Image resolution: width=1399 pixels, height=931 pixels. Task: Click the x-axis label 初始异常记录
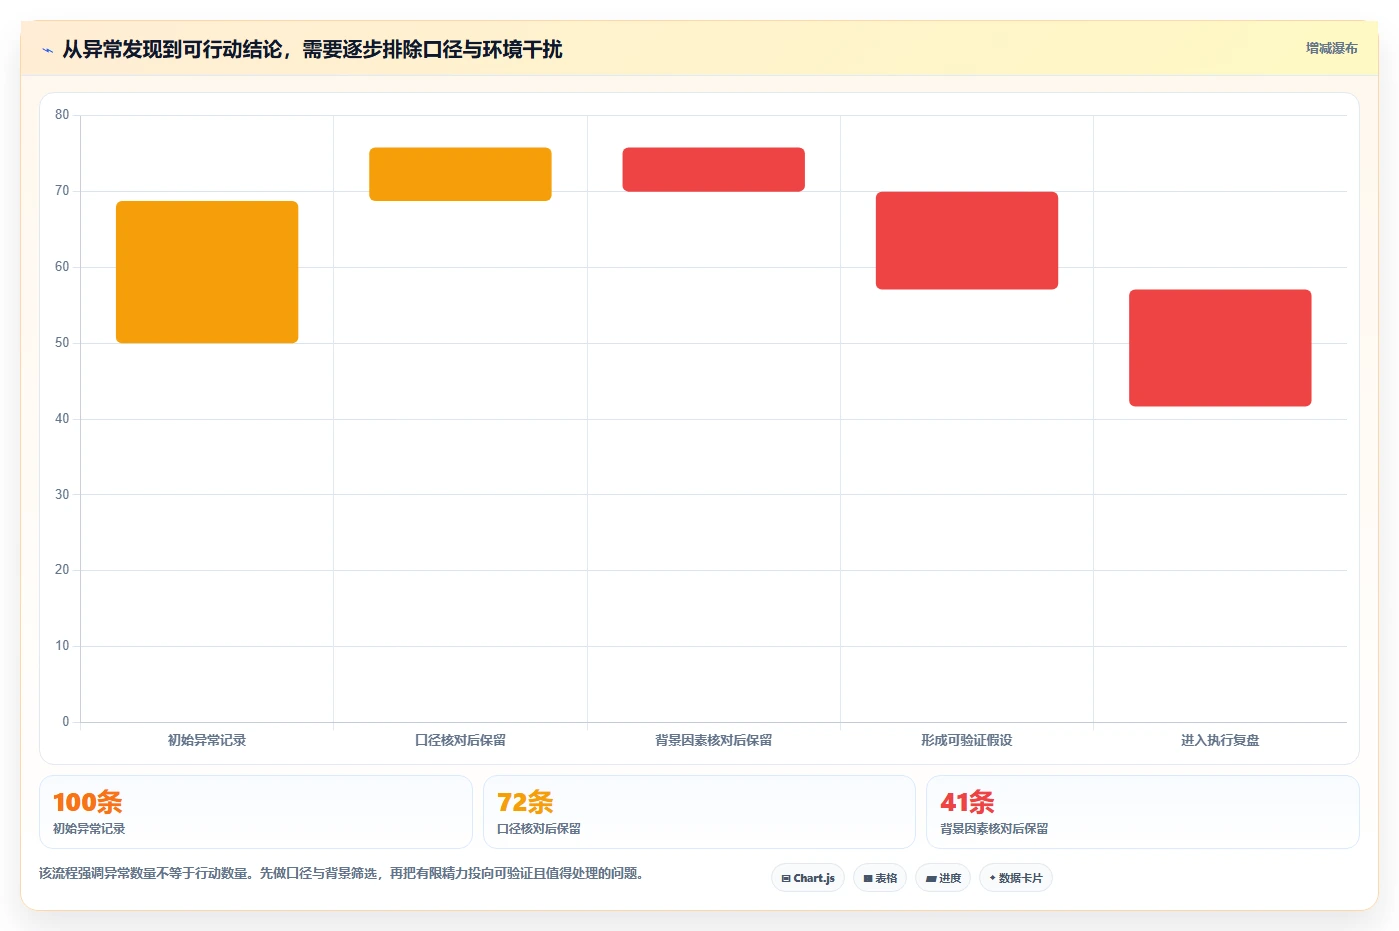click(x=207, y=740)
